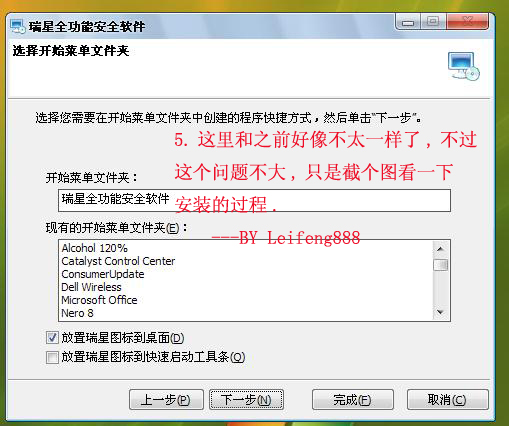The height and width of the screenshot is (426, 509).
Task: Enable 放置瑞星图标到快速启动工具条 checkbox
Action: click(52, 357)
